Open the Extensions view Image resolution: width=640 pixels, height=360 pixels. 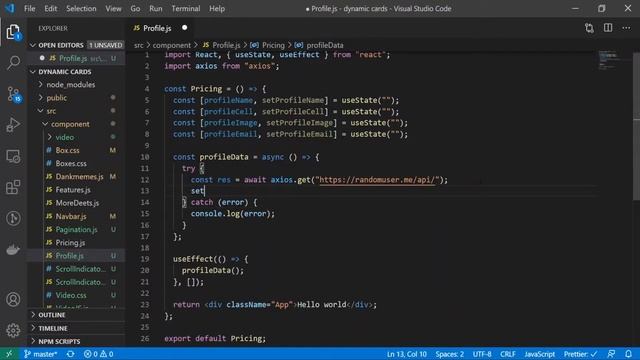click(x=13, y=187)
